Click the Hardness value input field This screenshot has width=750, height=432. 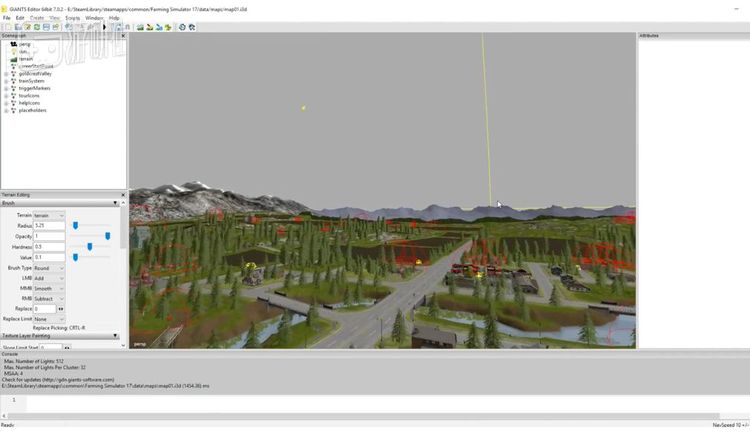click(49, 246)
